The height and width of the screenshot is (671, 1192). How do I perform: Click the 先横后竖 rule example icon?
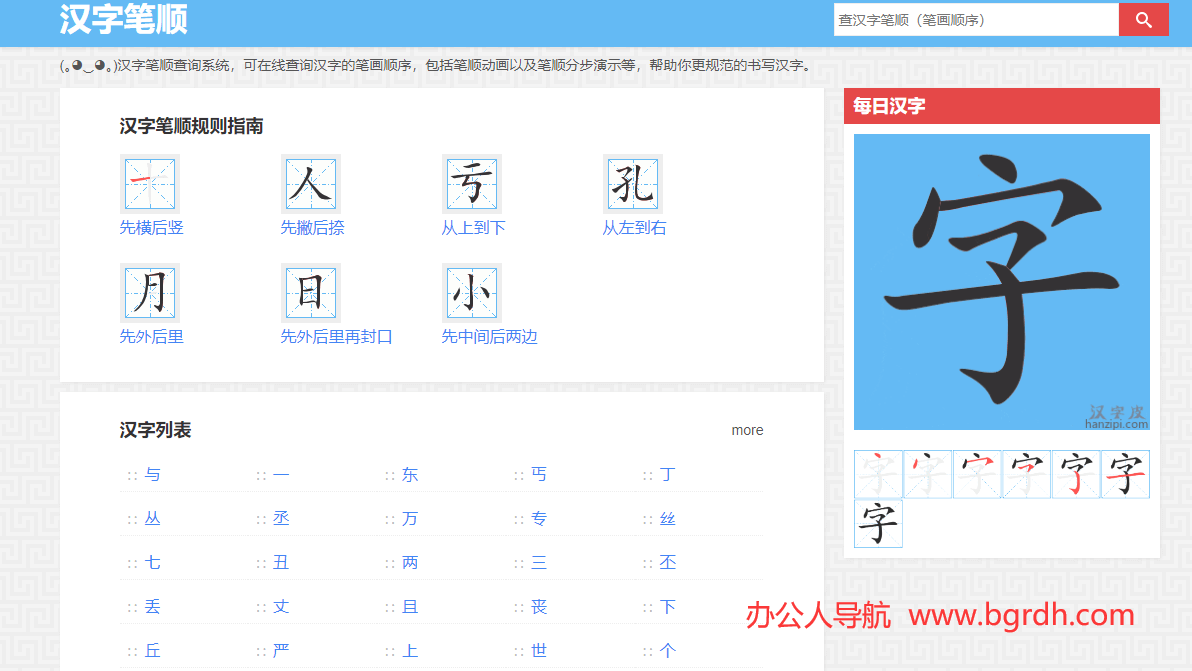point(149,183)
